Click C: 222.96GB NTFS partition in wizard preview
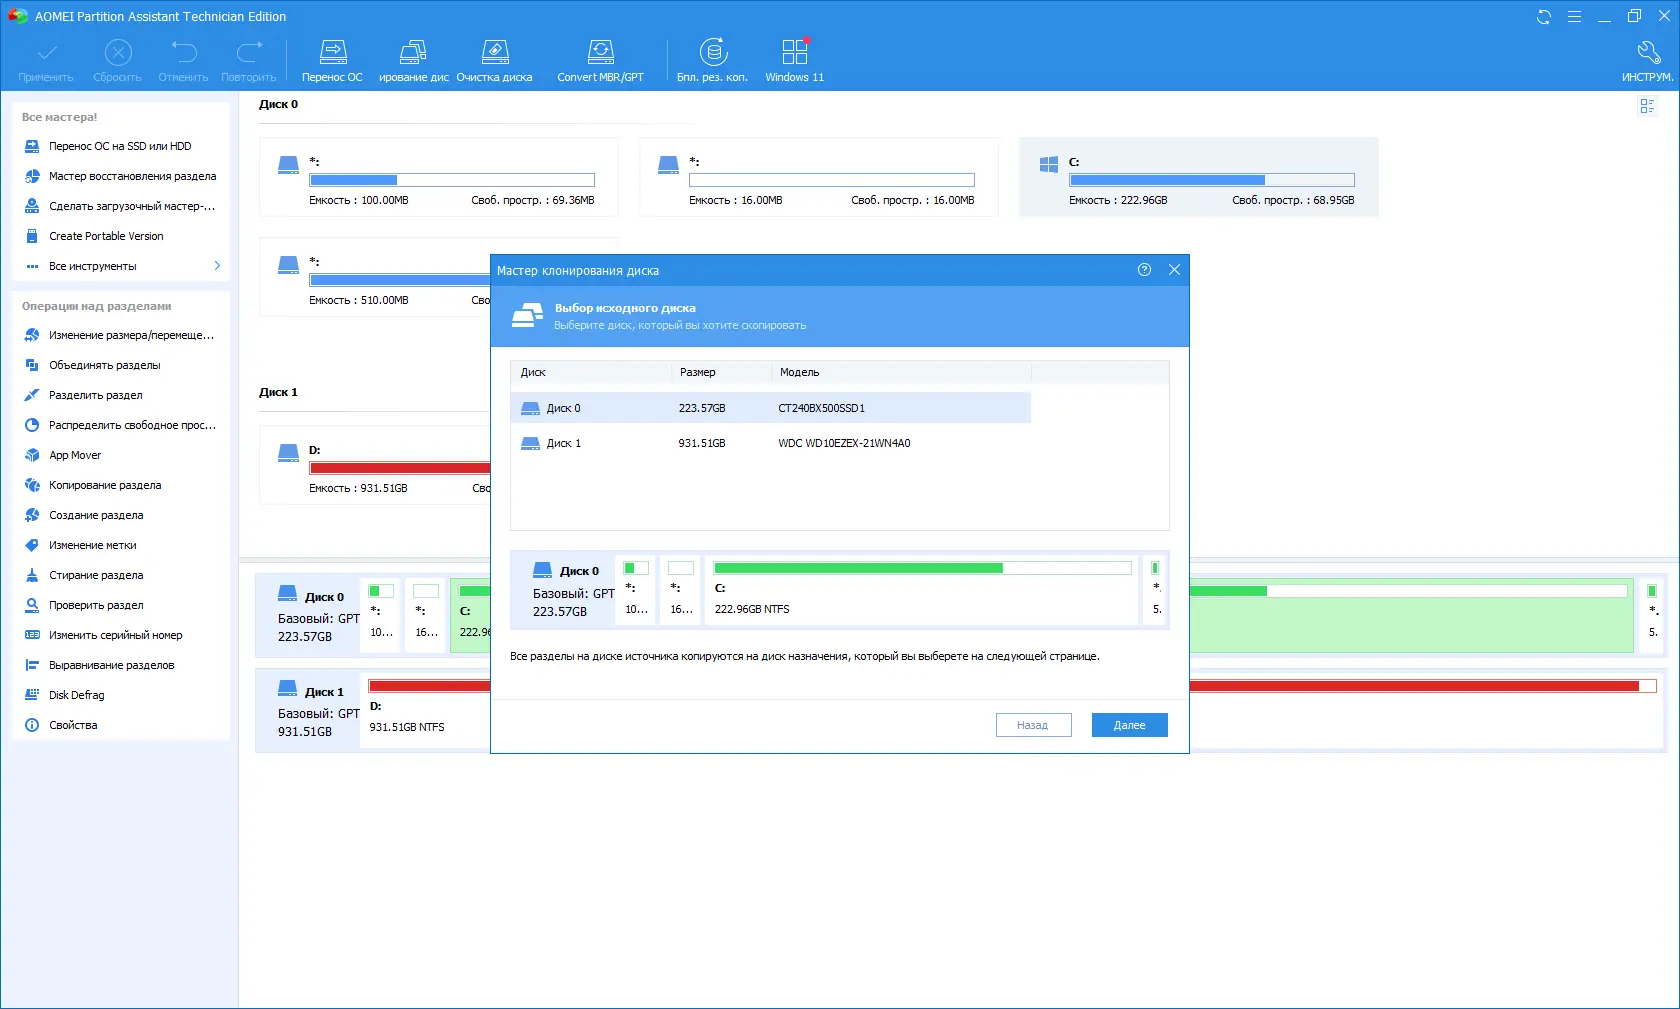Screen dimensions: 1680x1009 pyautogui.click(x=921, y=590)
